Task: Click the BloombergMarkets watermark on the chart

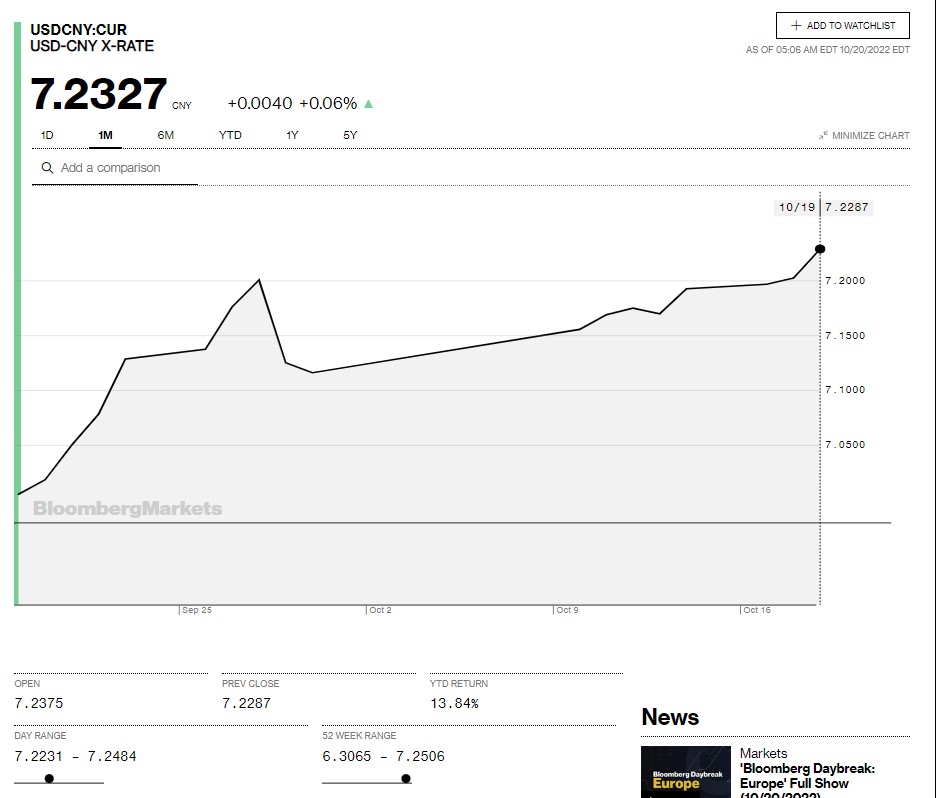Action: click(x=127, y=508)
